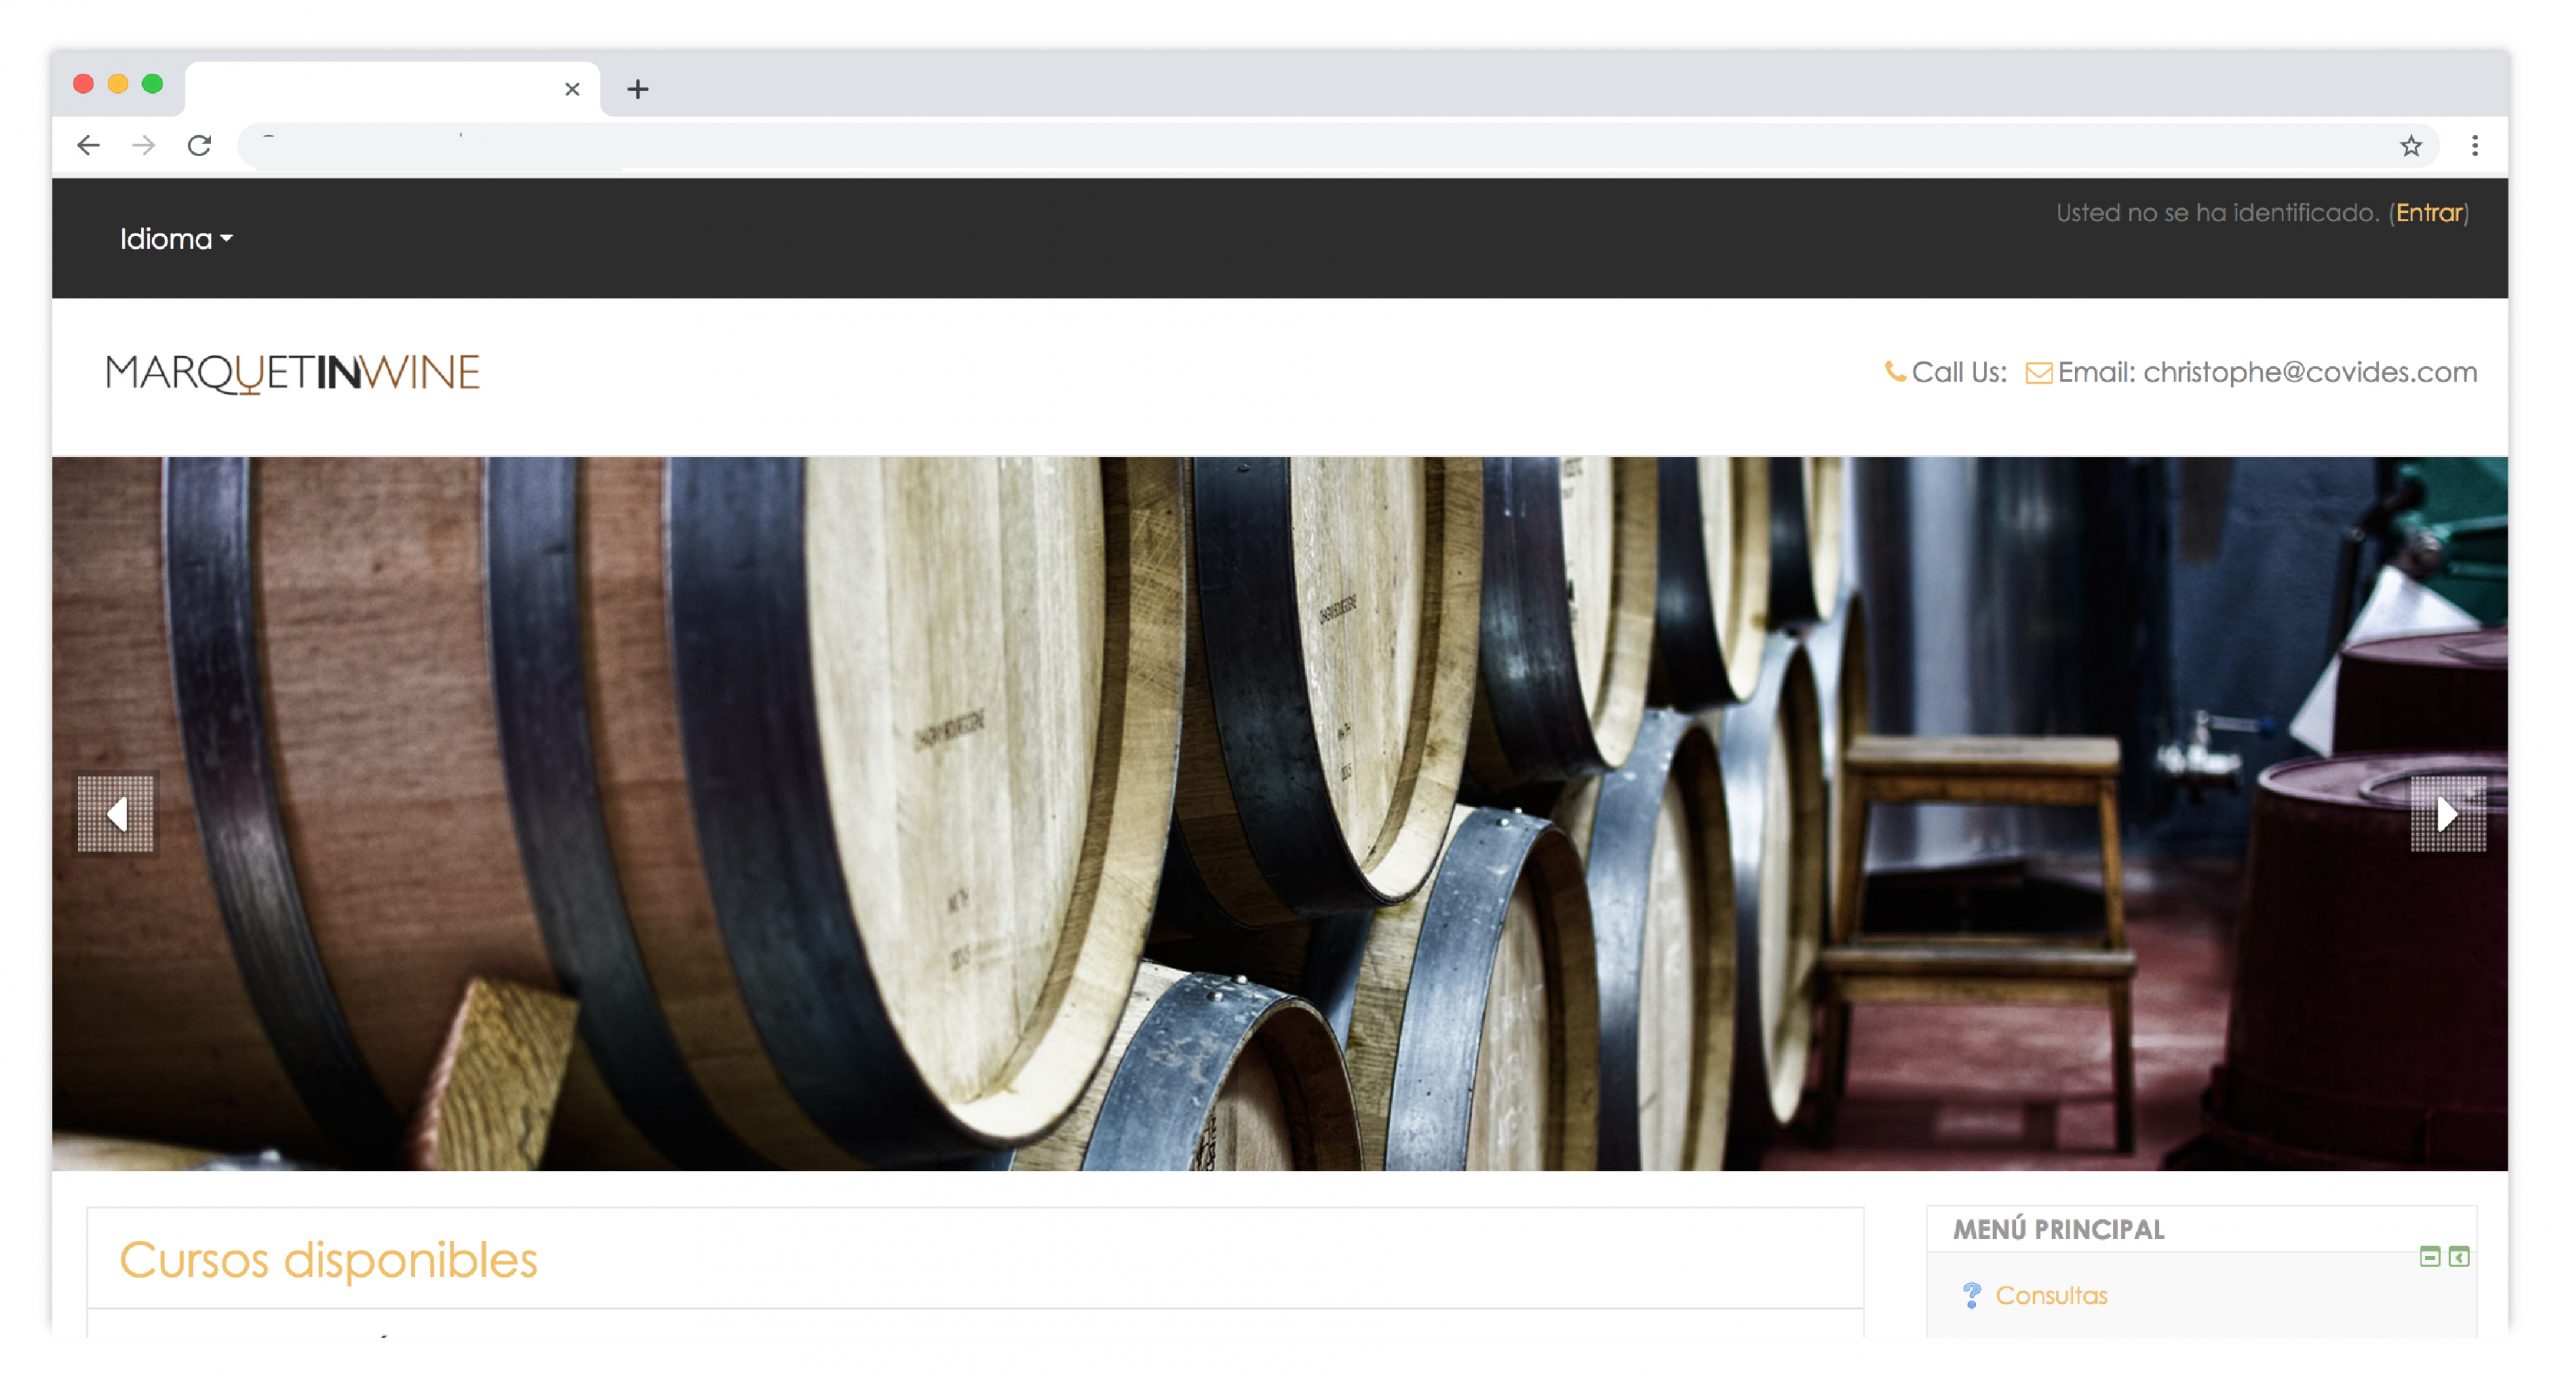Click the blue question mark beside Consultas
Image resolution: width=2560 pixels, height=1378 pixels.
click(x=1971, y=1295)
